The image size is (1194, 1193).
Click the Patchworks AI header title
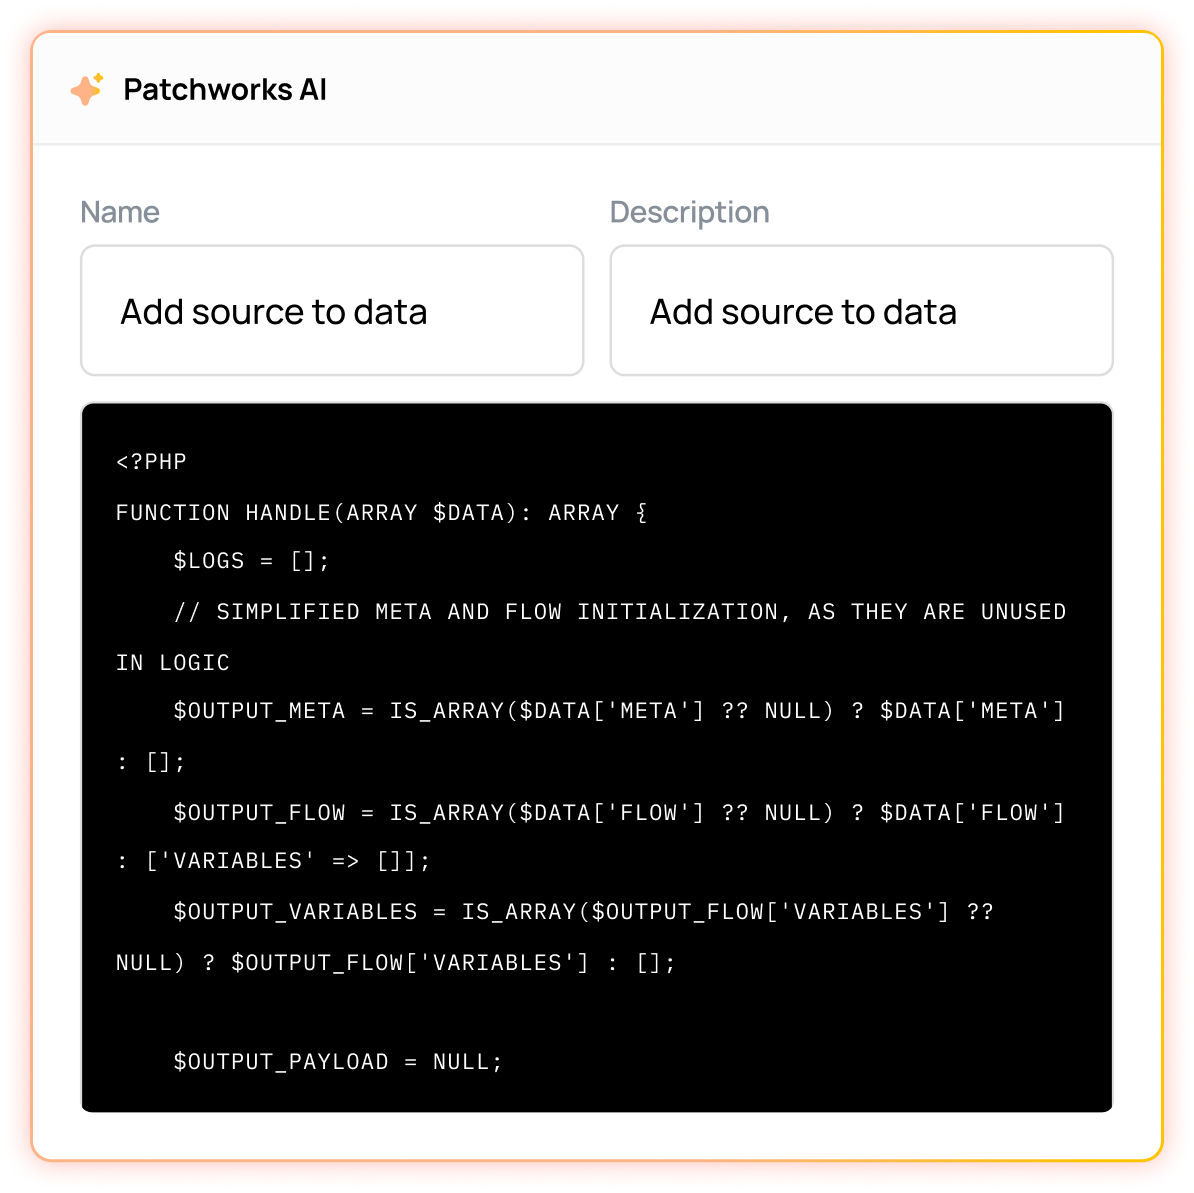click(x=225, y=90)
